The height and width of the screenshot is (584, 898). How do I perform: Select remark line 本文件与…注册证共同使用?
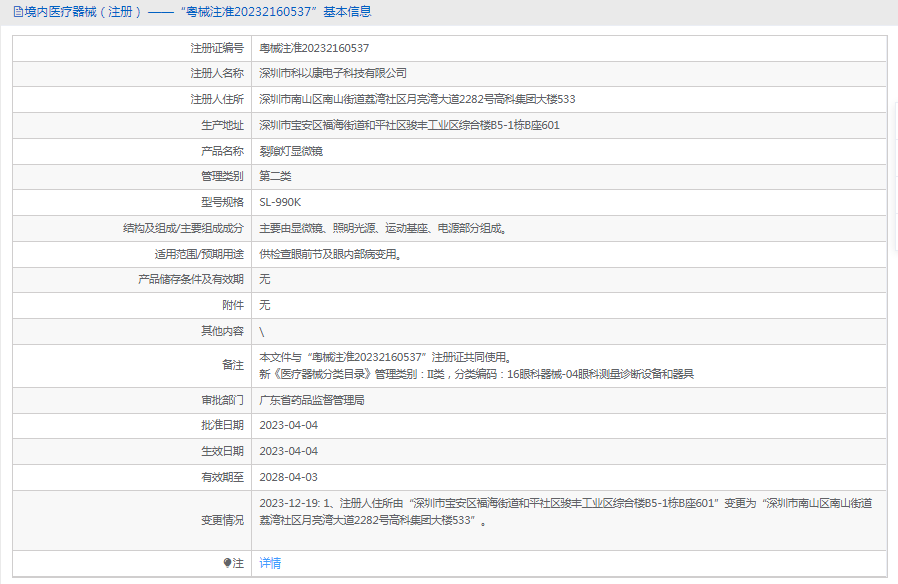click(x=385, y=357)
